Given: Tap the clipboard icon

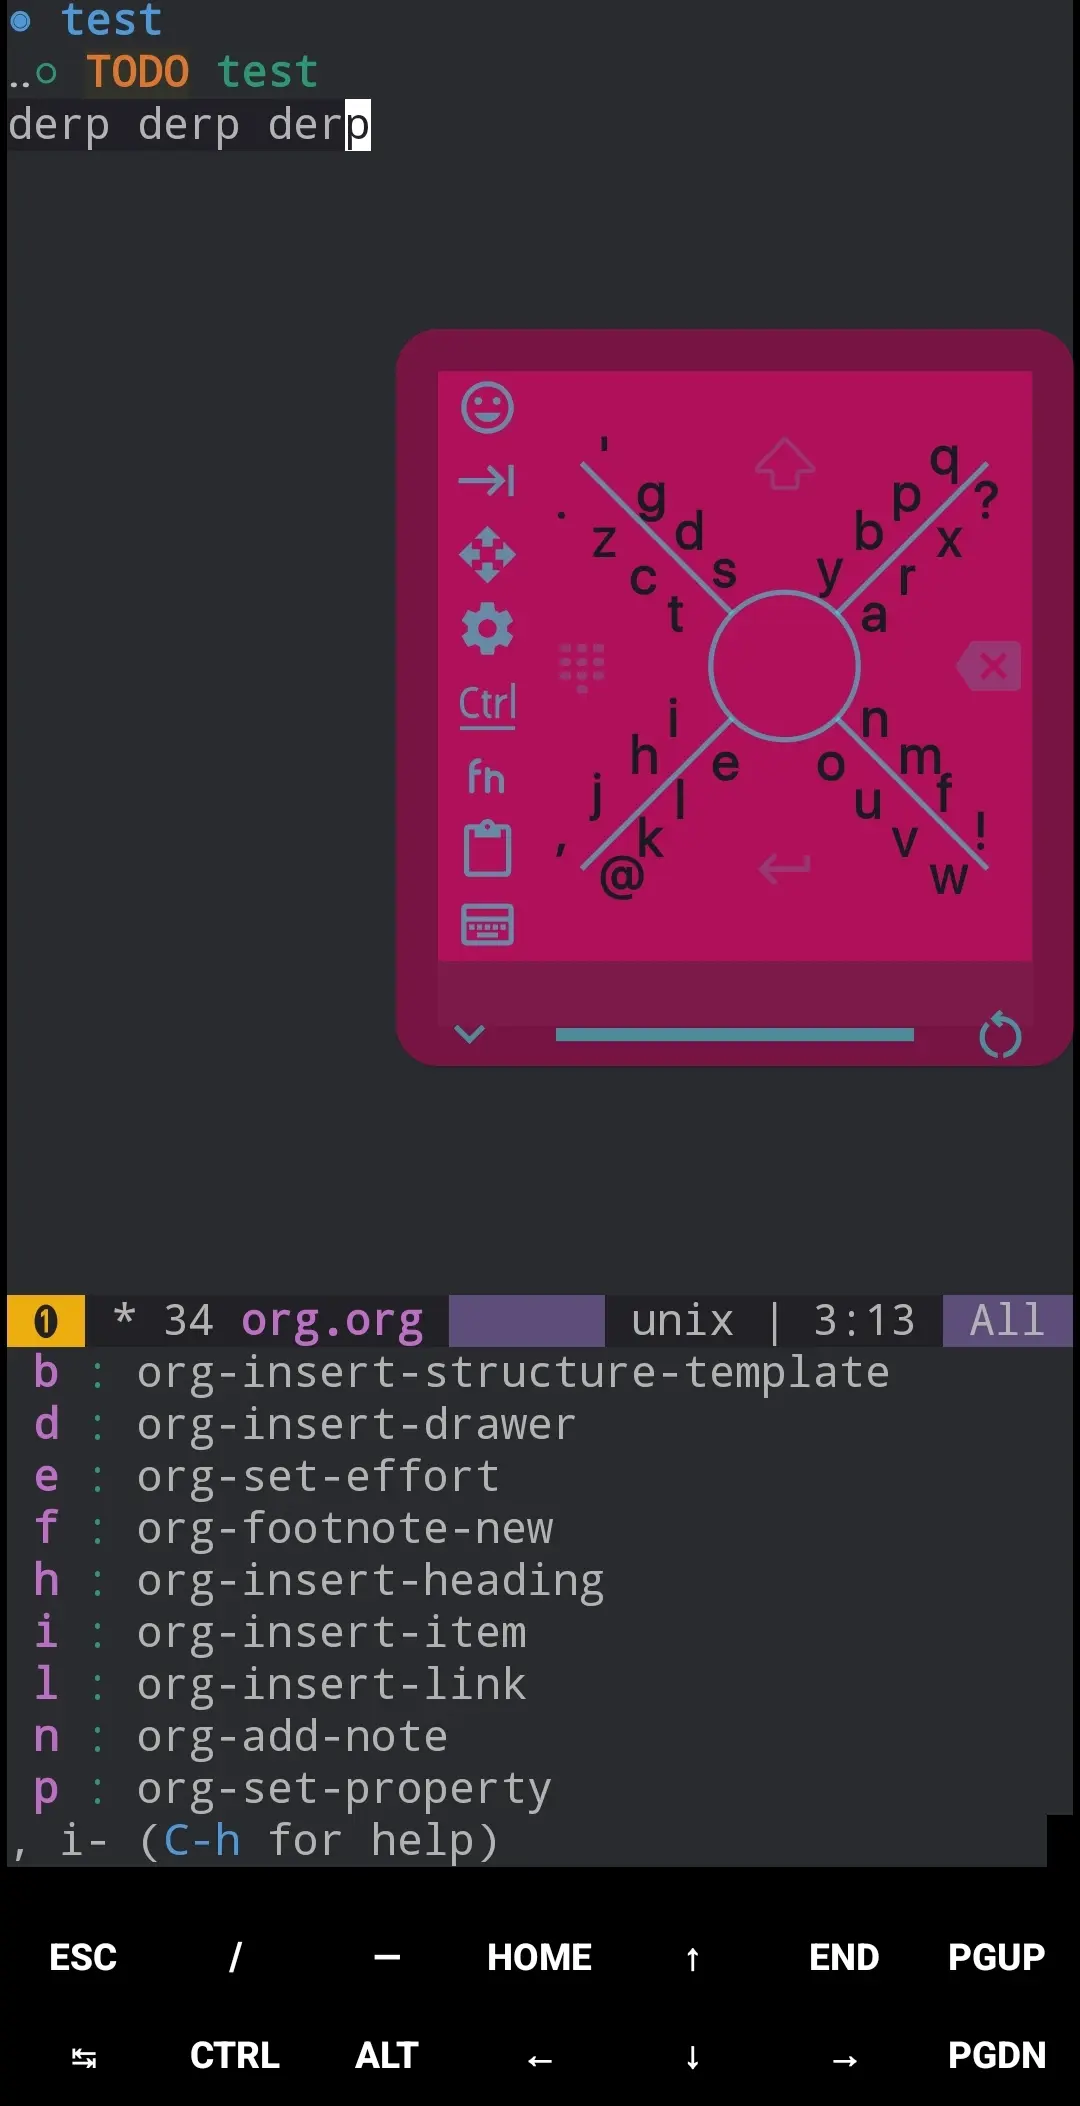Looking at the screenshot, I should tap(487, 849).
